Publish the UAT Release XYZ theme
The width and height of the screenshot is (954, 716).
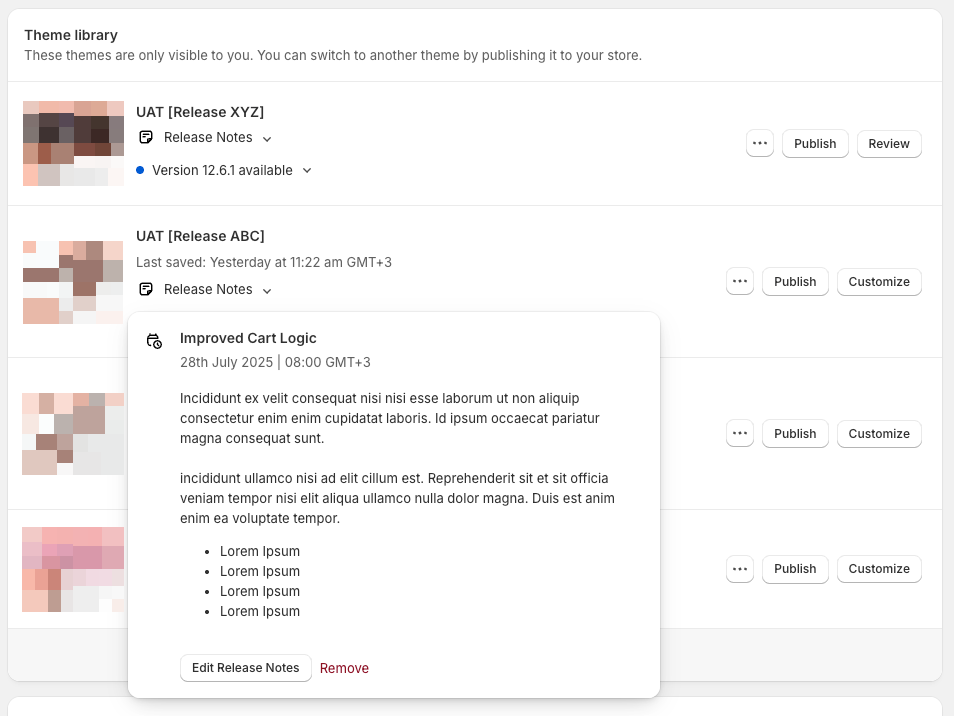815,144
